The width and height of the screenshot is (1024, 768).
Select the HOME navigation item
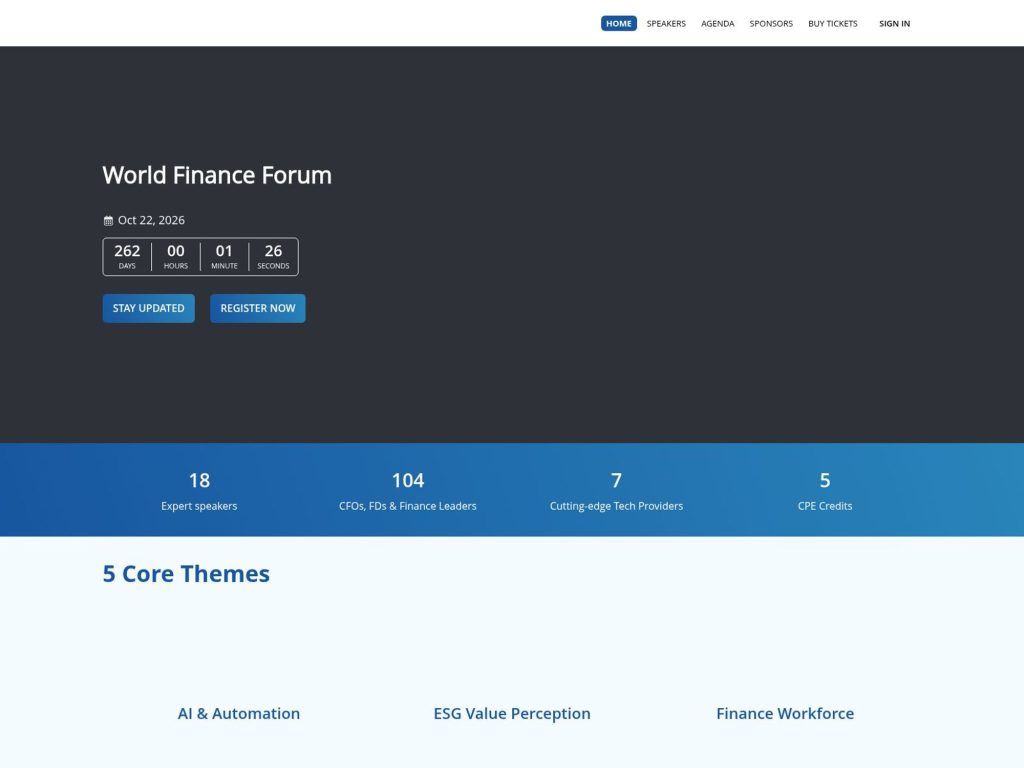618,22
